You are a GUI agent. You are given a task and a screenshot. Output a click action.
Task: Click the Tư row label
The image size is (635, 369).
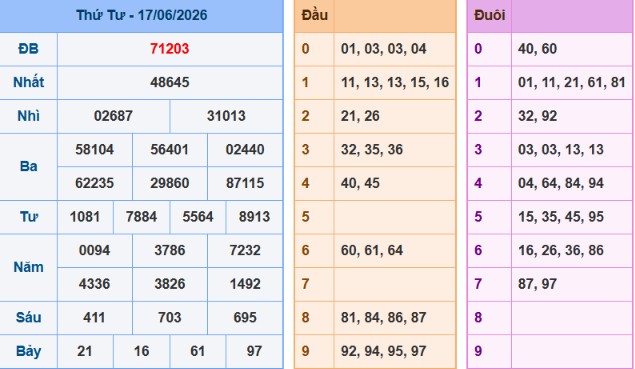click(x=28, y=217)
